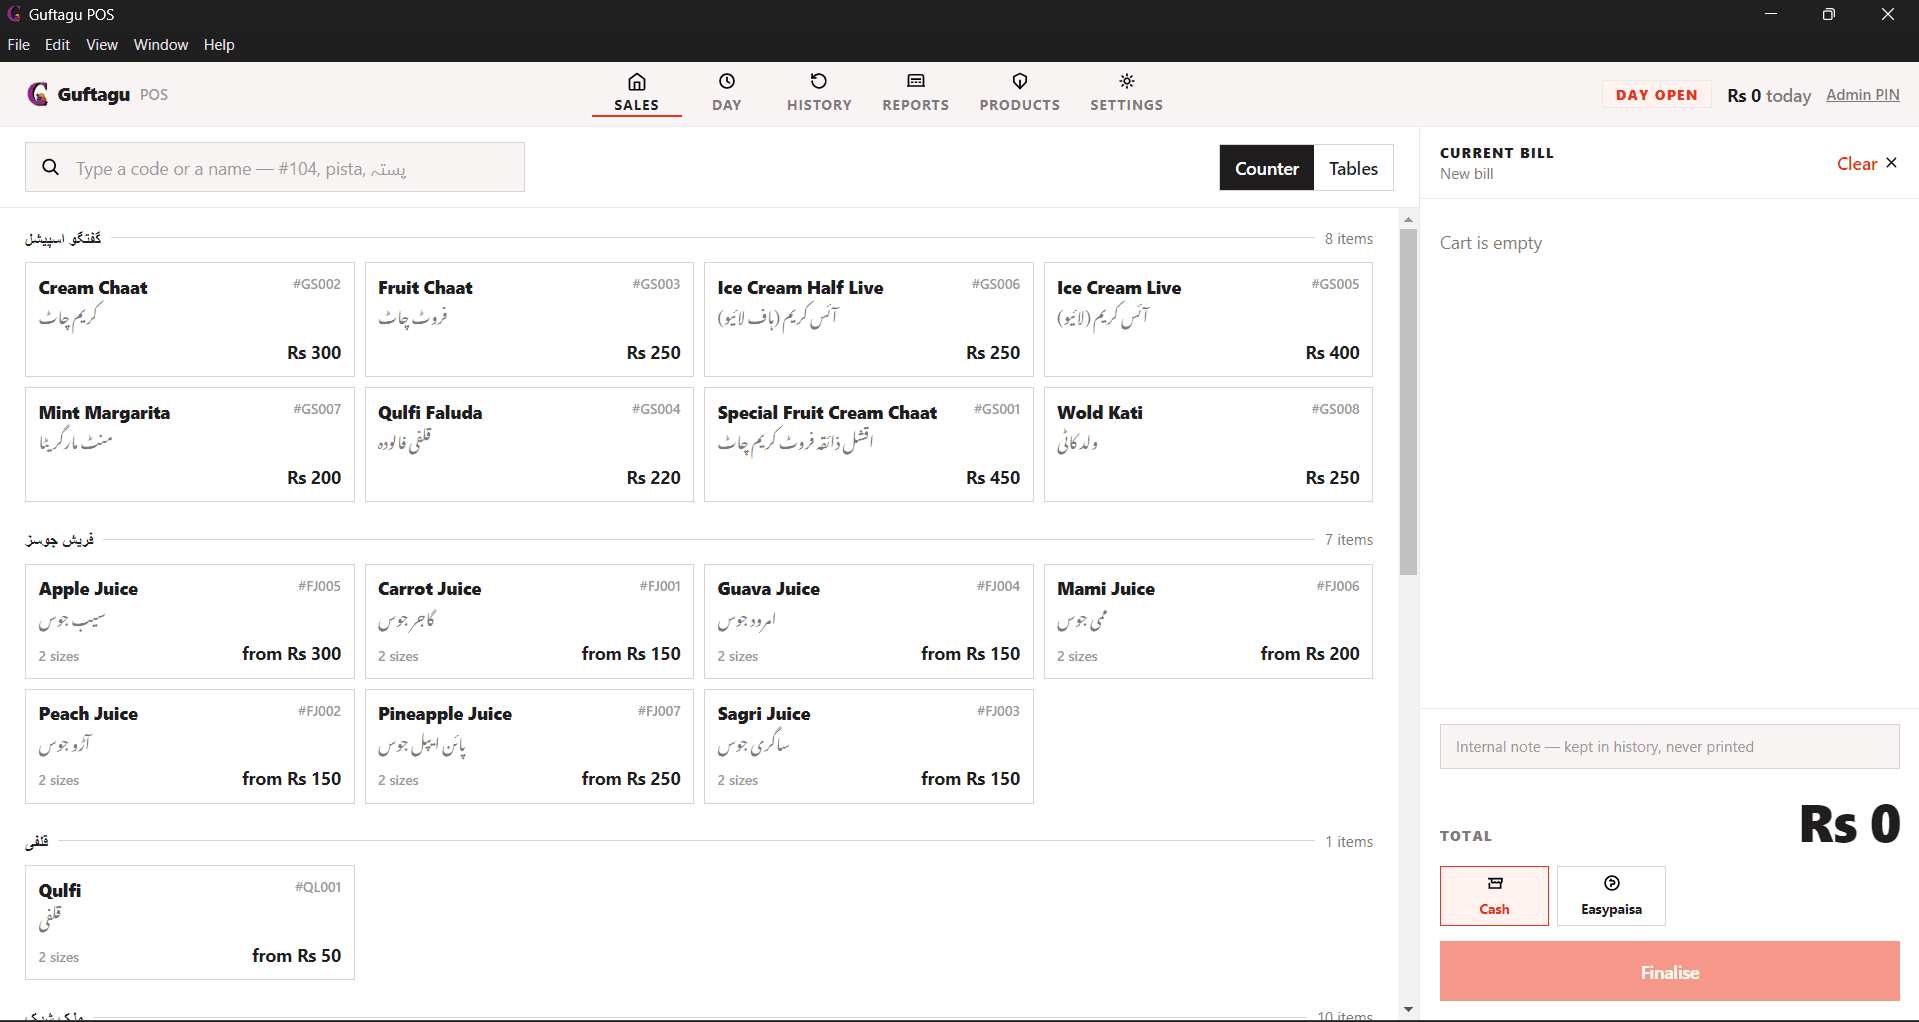
Task: Click the Guftagu logo icon
Action: pos(38,94)
